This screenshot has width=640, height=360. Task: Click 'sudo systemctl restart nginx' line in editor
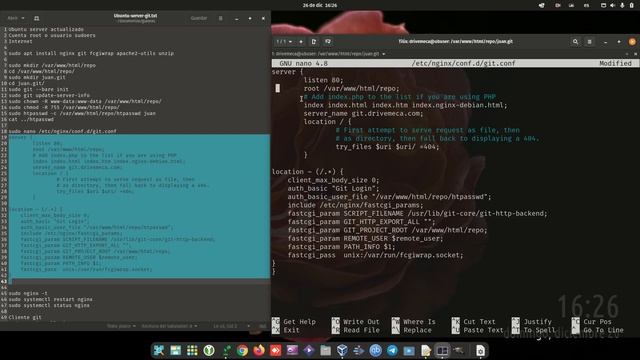pos(50,300)
